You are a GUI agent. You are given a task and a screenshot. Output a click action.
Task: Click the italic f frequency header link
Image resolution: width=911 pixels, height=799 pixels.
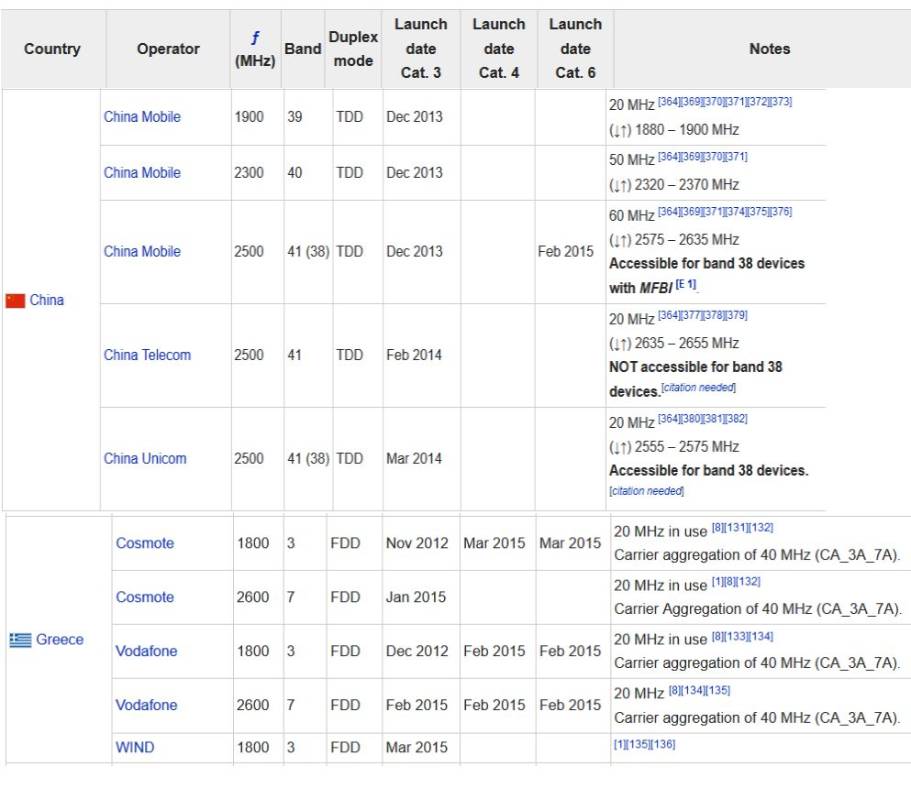255,39
